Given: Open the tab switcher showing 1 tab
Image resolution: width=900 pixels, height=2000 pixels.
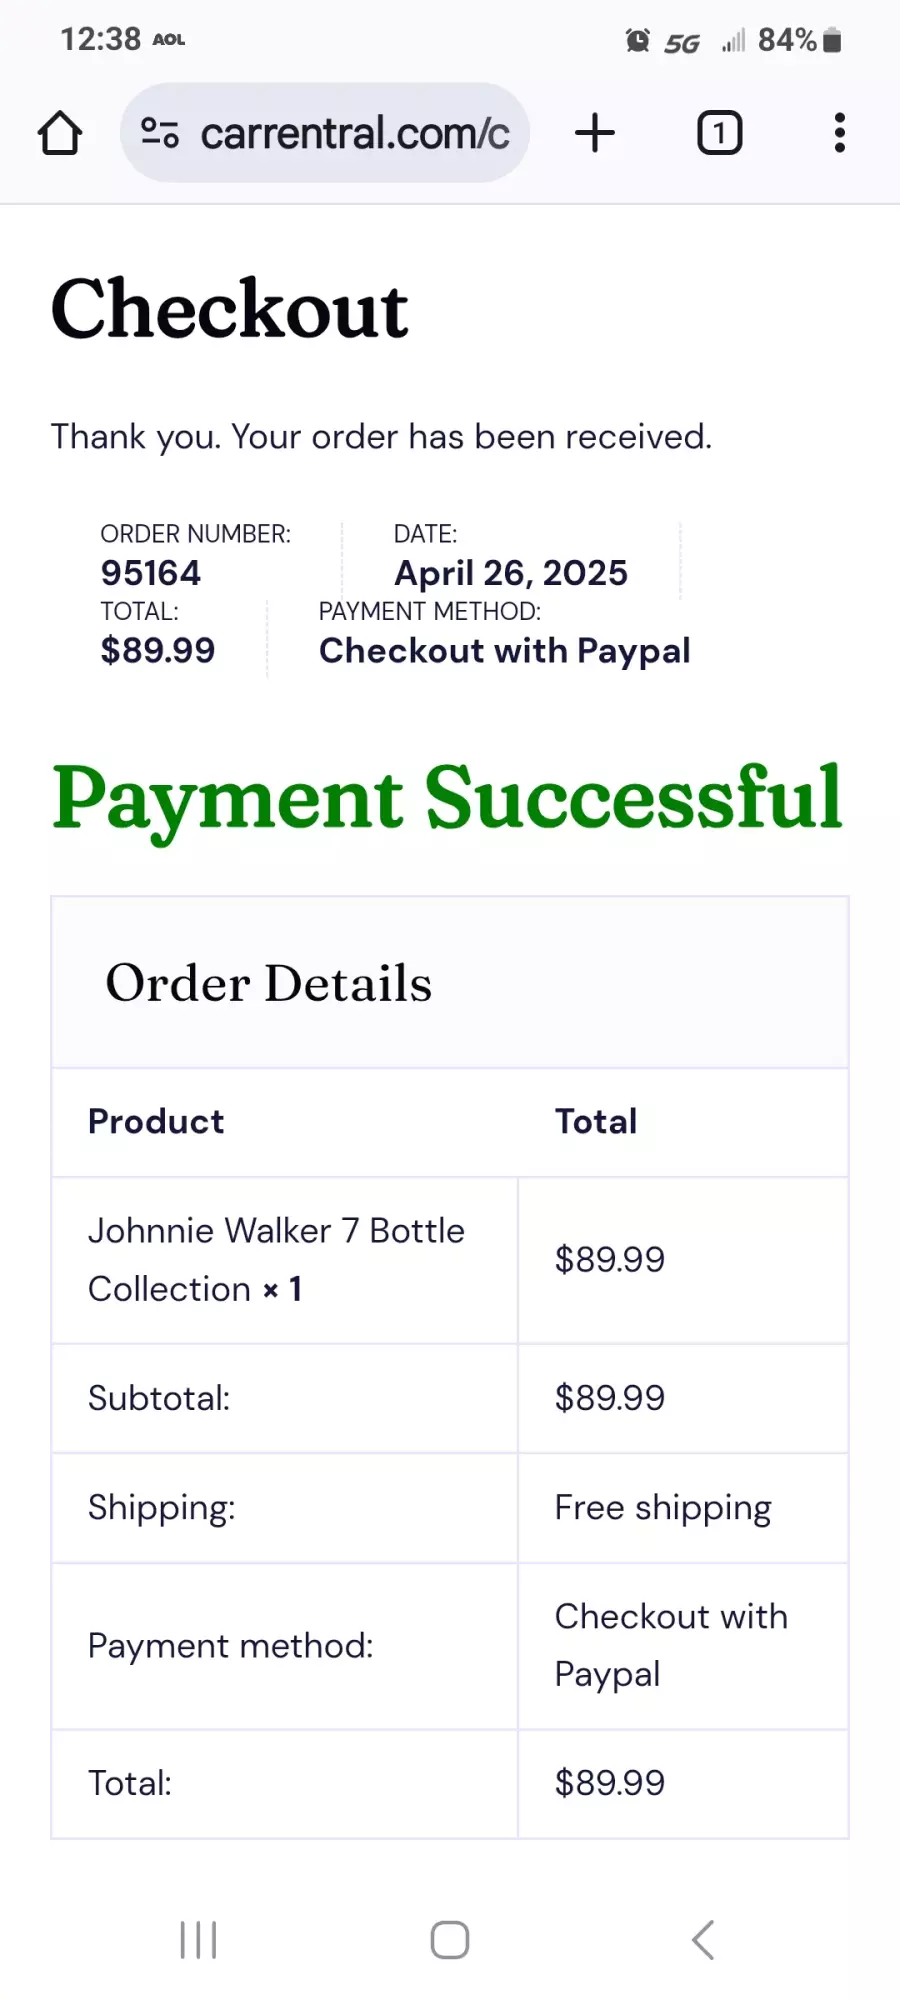Looking at the screenshot, I should tap(719, 133).
